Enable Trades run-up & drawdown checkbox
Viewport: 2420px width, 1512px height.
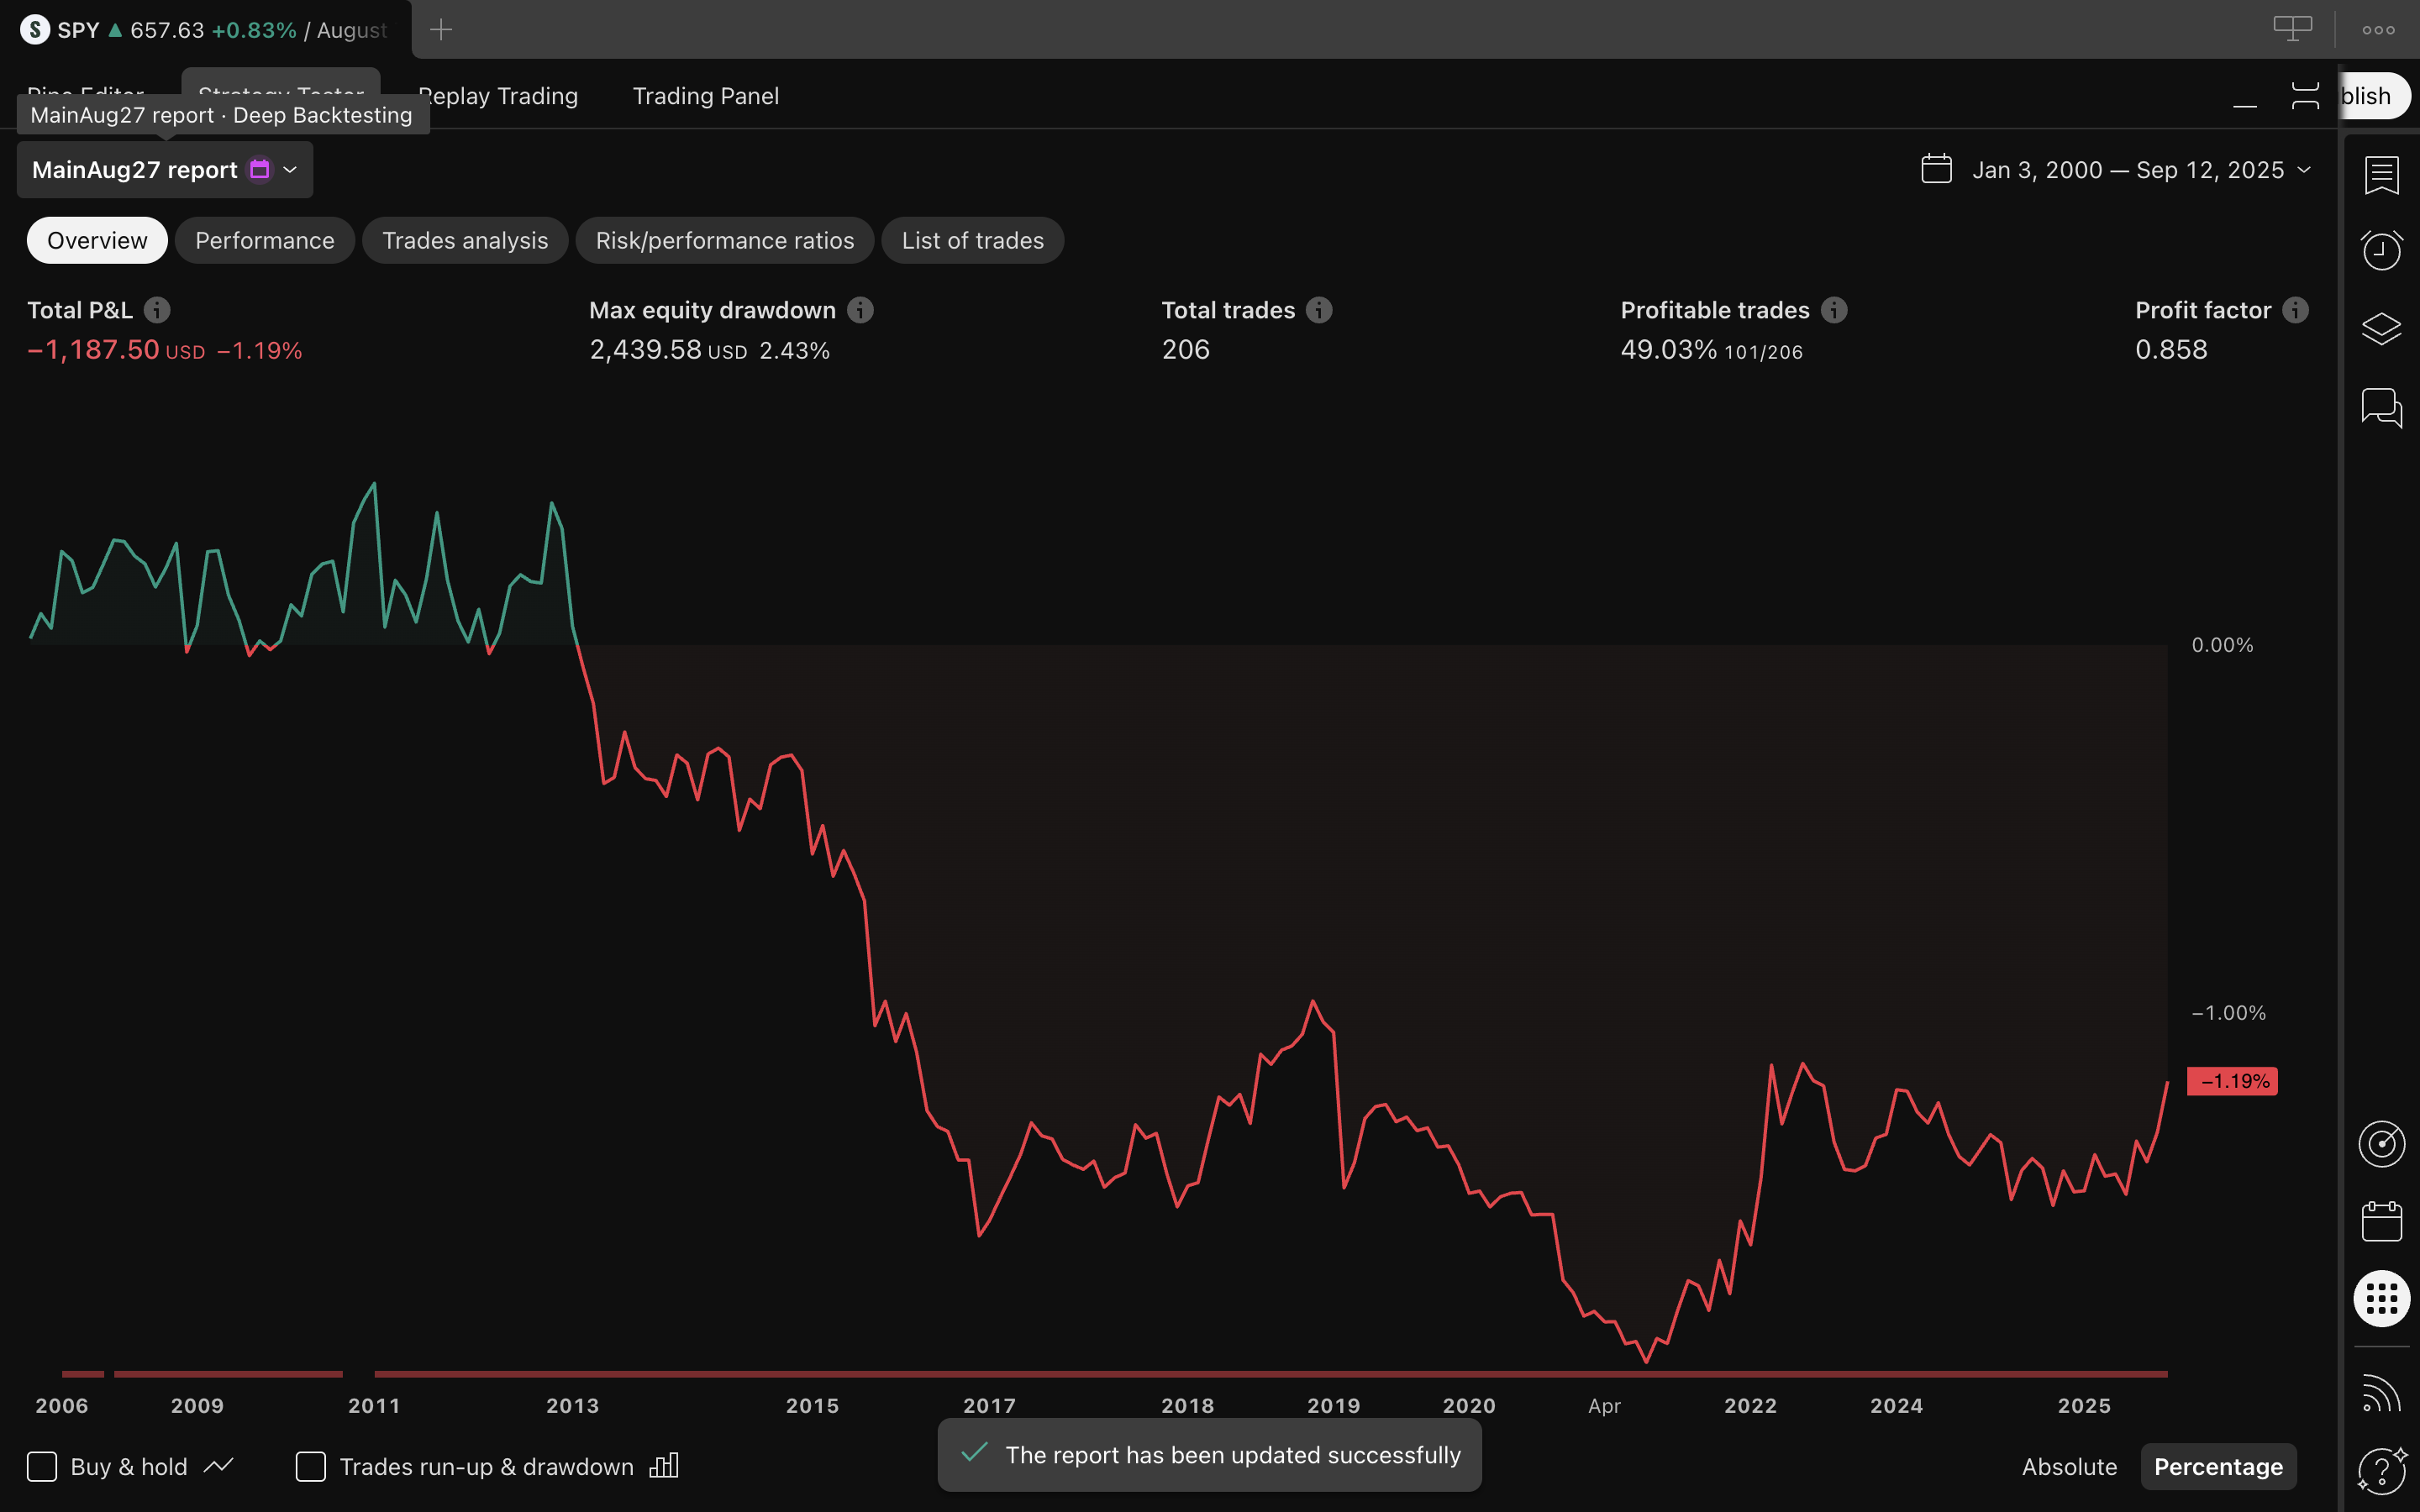coord(311,1466)
